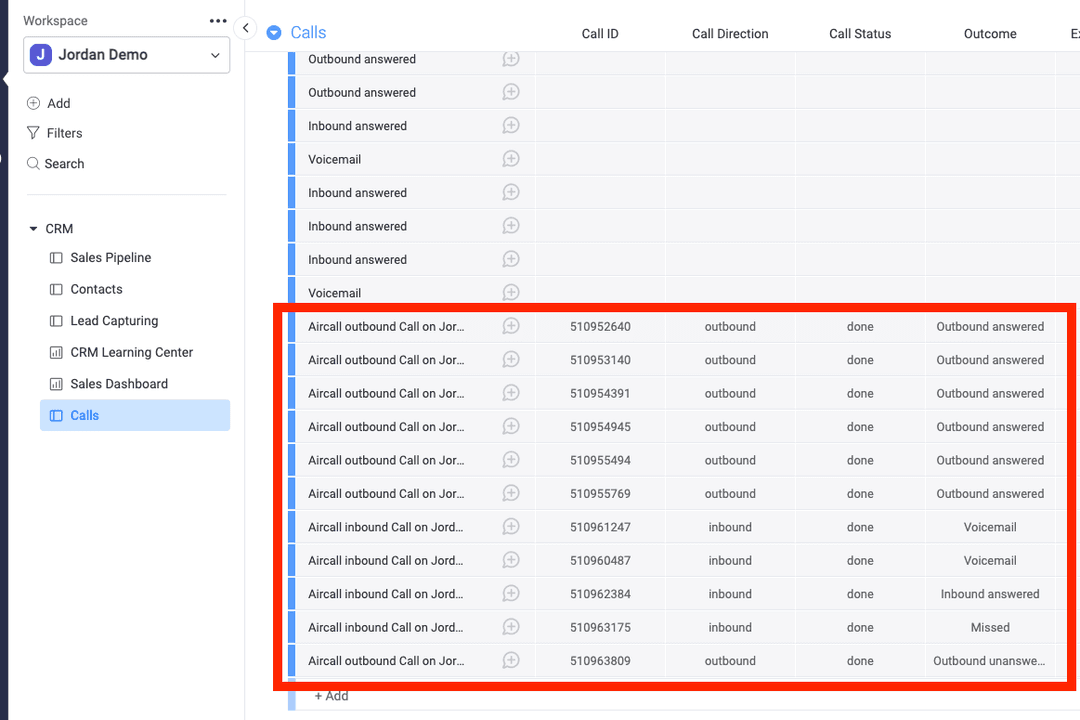Click the Add plus icon in sidebar
Viewport: 1080px width, 720px height.
pyautogui.click(x=33, y=103)
